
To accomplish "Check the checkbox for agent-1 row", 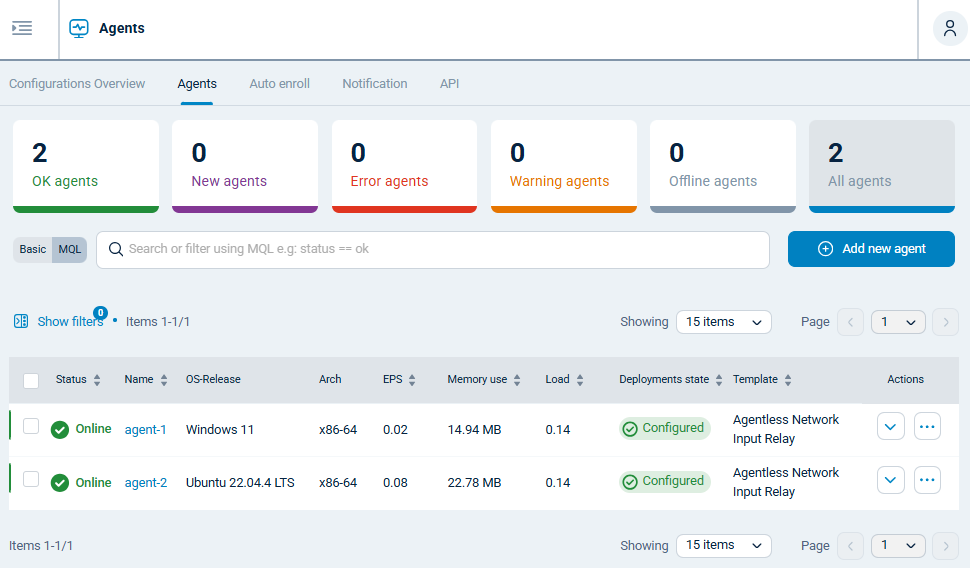I will click(x=31, y=427).
